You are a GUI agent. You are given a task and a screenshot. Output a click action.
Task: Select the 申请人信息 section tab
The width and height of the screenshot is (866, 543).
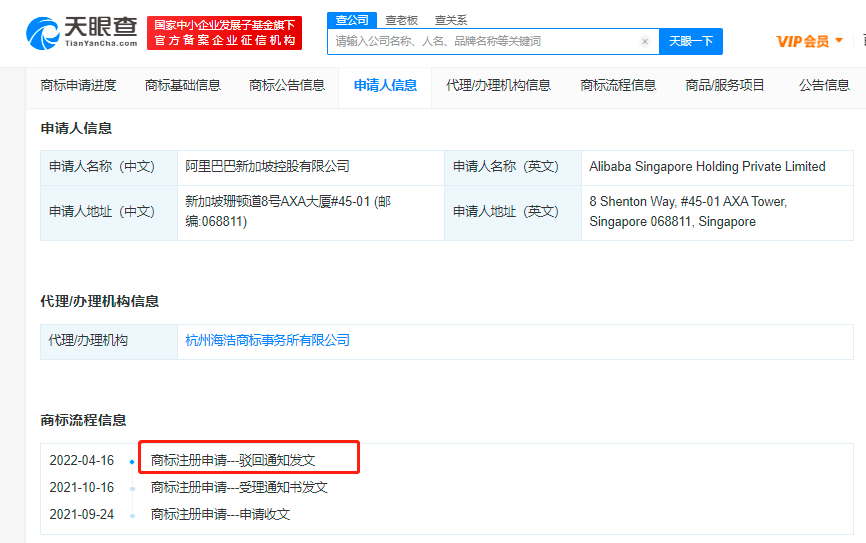coord(385,85)
